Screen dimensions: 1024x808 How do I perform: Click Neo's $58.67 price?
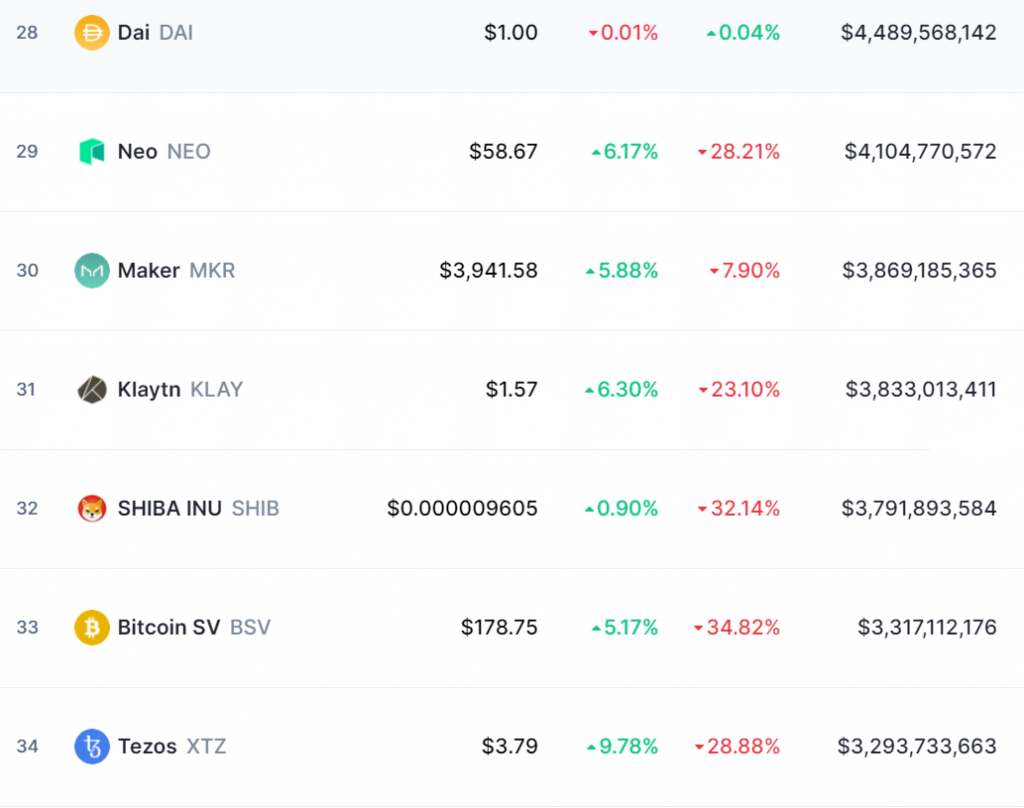(x=504, y=152)
